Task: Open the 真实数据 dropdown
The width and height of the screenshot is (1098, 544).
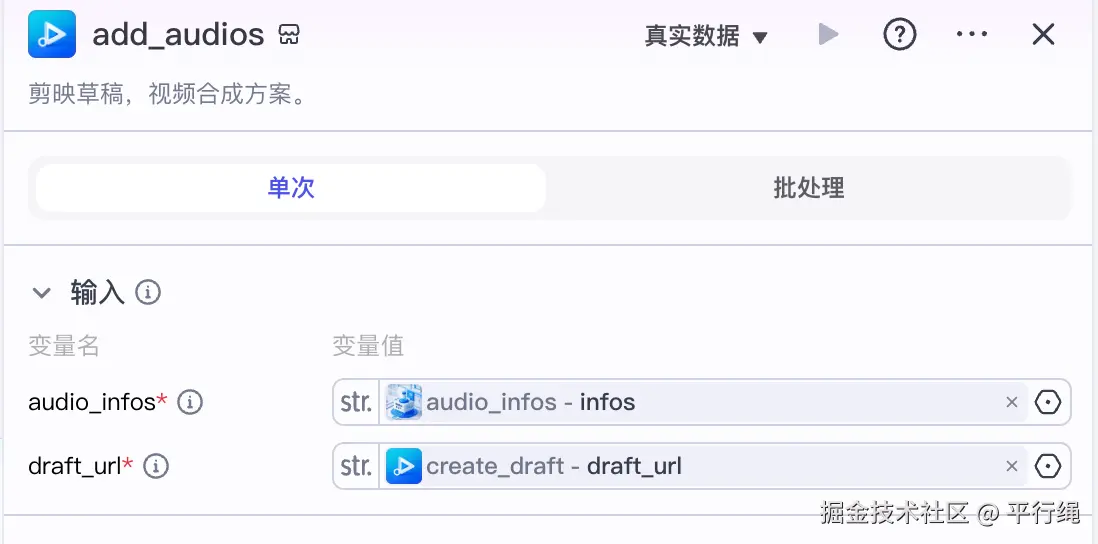Action: click(x=706, y=36)
